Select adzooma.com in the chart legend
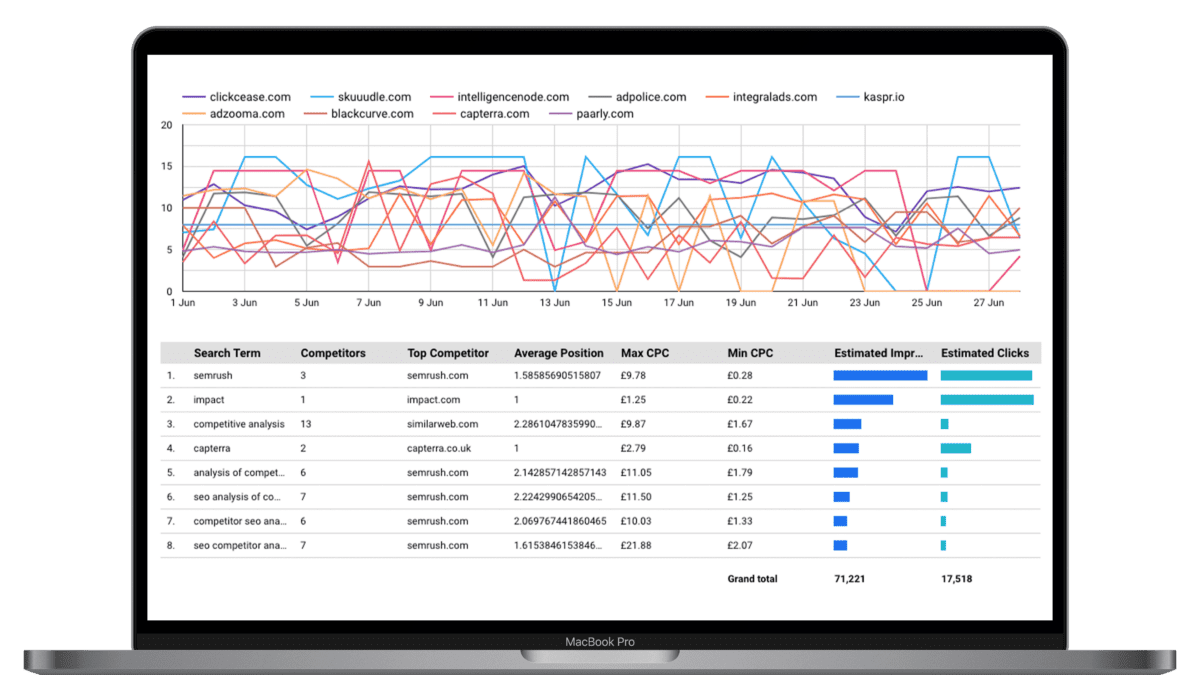 (246, 114)
